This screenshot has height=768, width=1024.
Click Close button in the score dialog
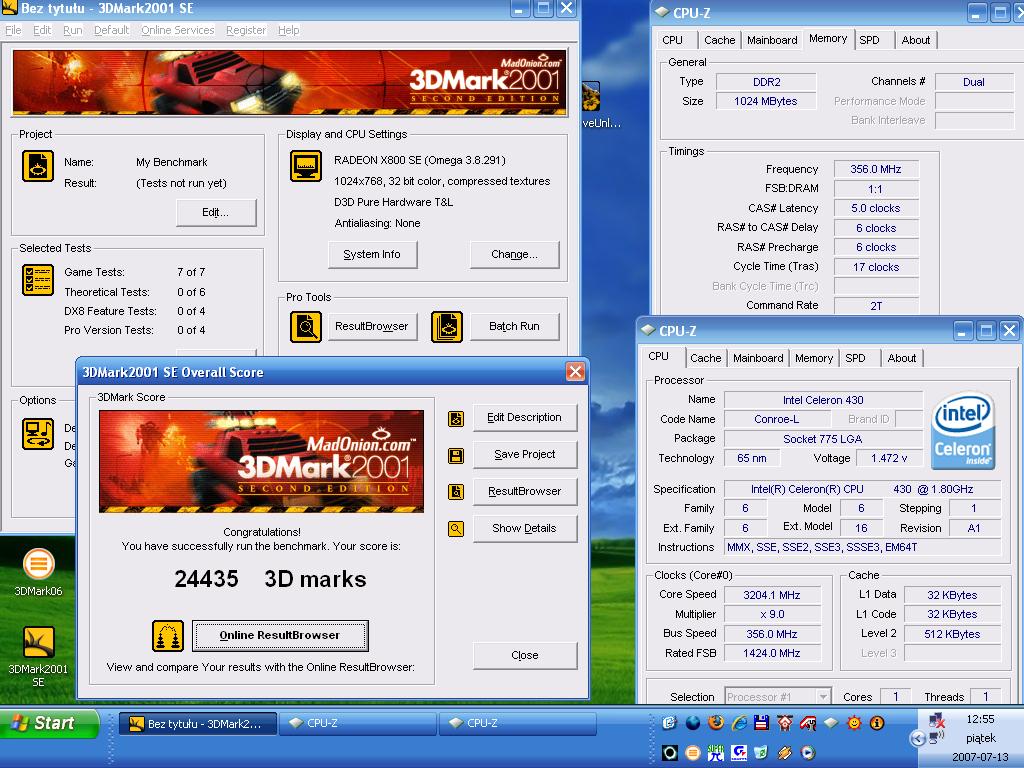click(524, 655)
